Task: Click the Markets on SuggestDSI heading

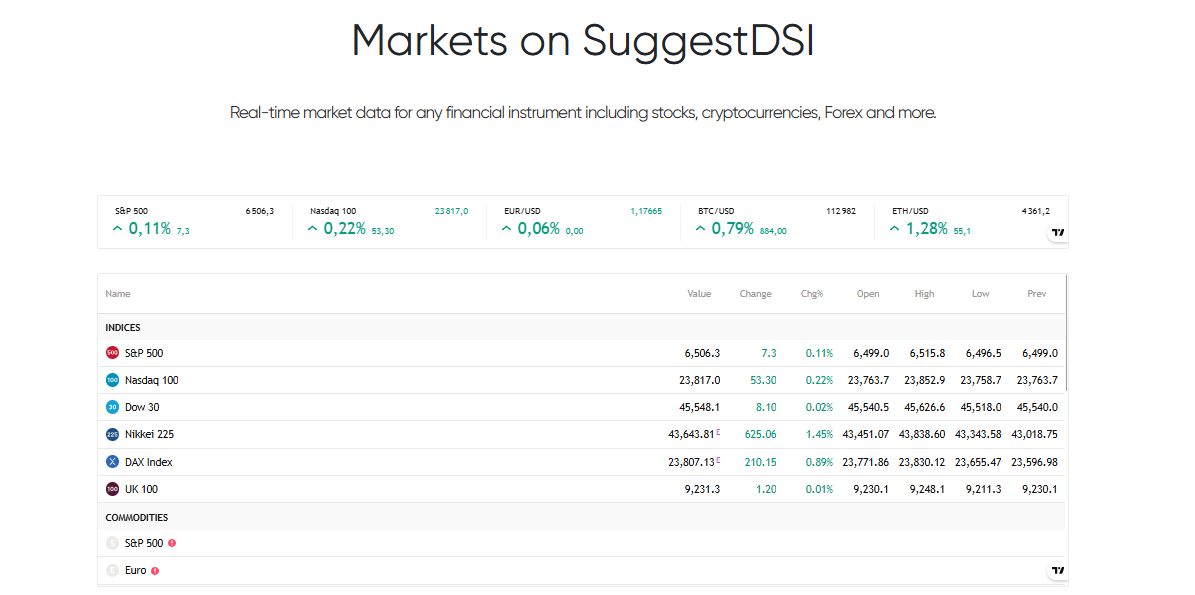Action: pyautogui.click(x=583, y=40)
